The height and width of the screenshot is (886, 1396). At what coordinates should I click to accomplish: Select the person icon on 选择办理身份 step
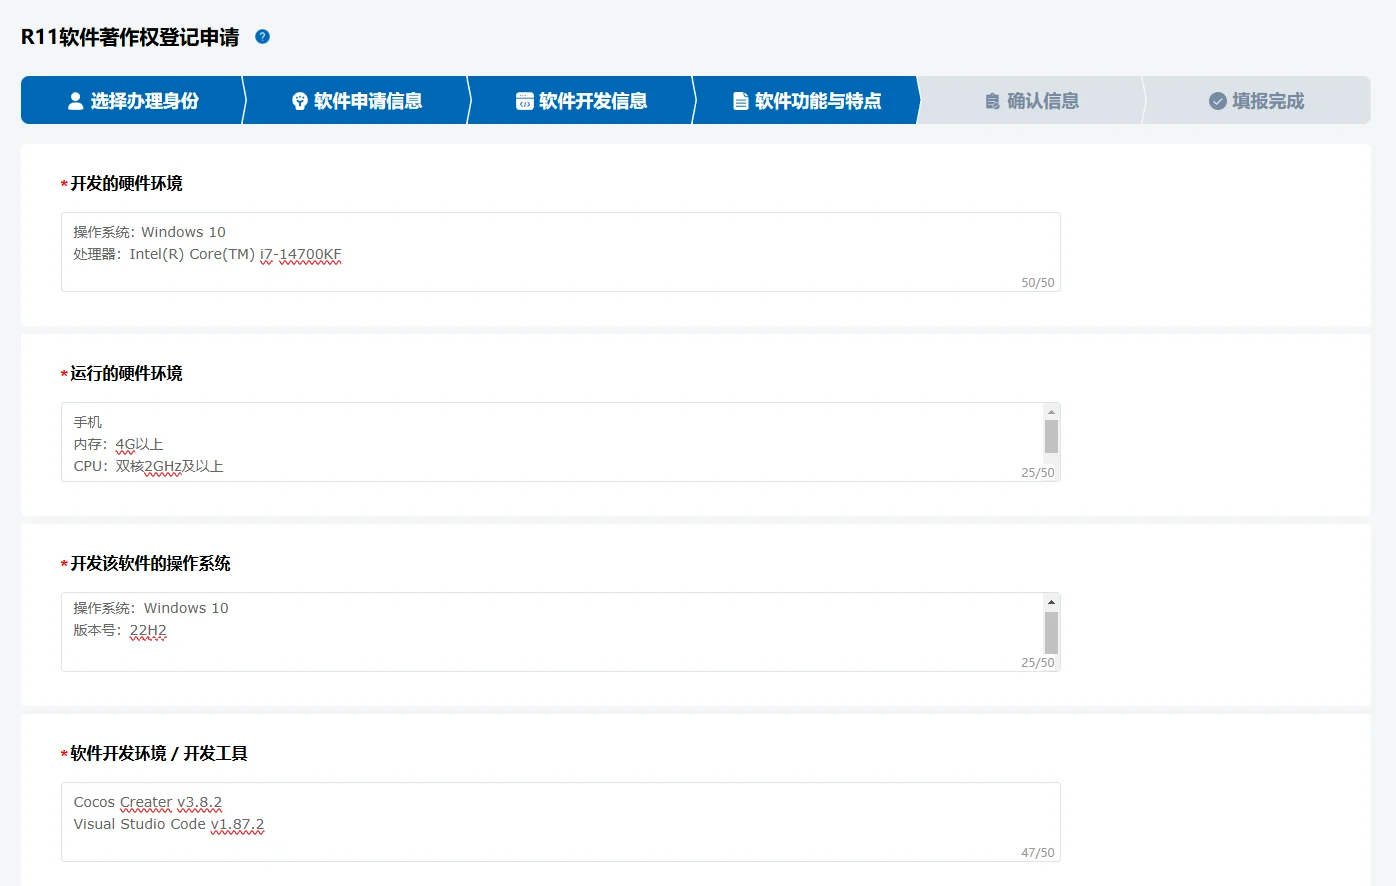[x=74, y=100]
